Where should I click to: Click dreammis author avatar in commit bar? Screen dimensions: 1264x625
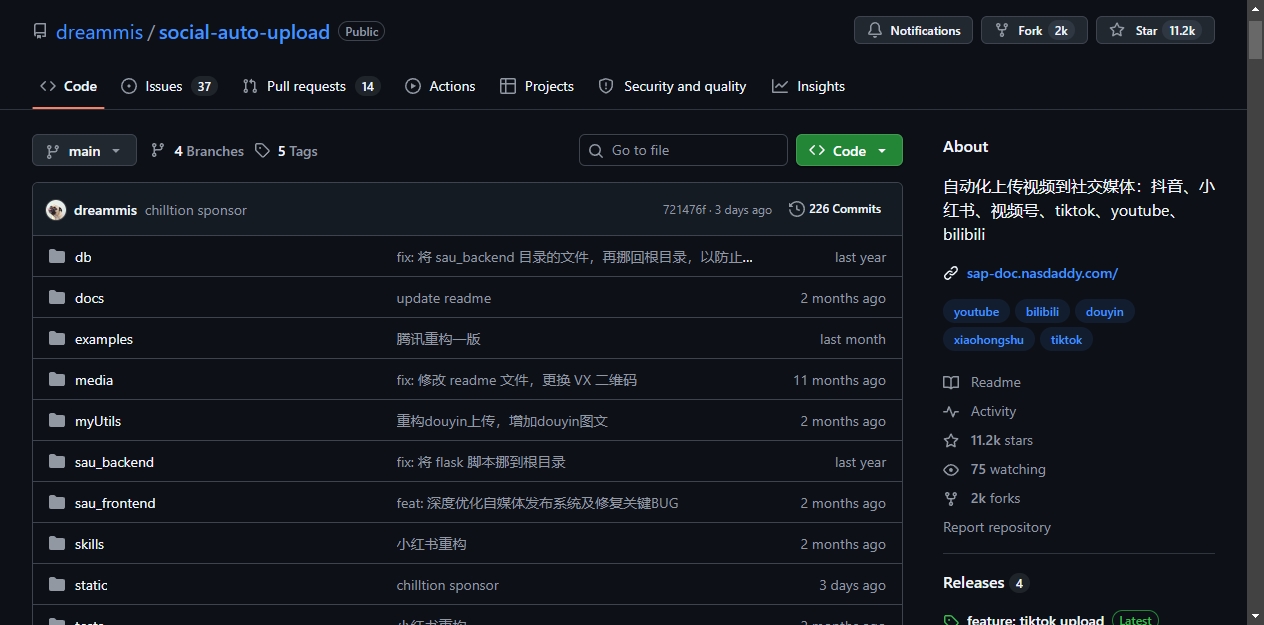click(x=56, y=210)
